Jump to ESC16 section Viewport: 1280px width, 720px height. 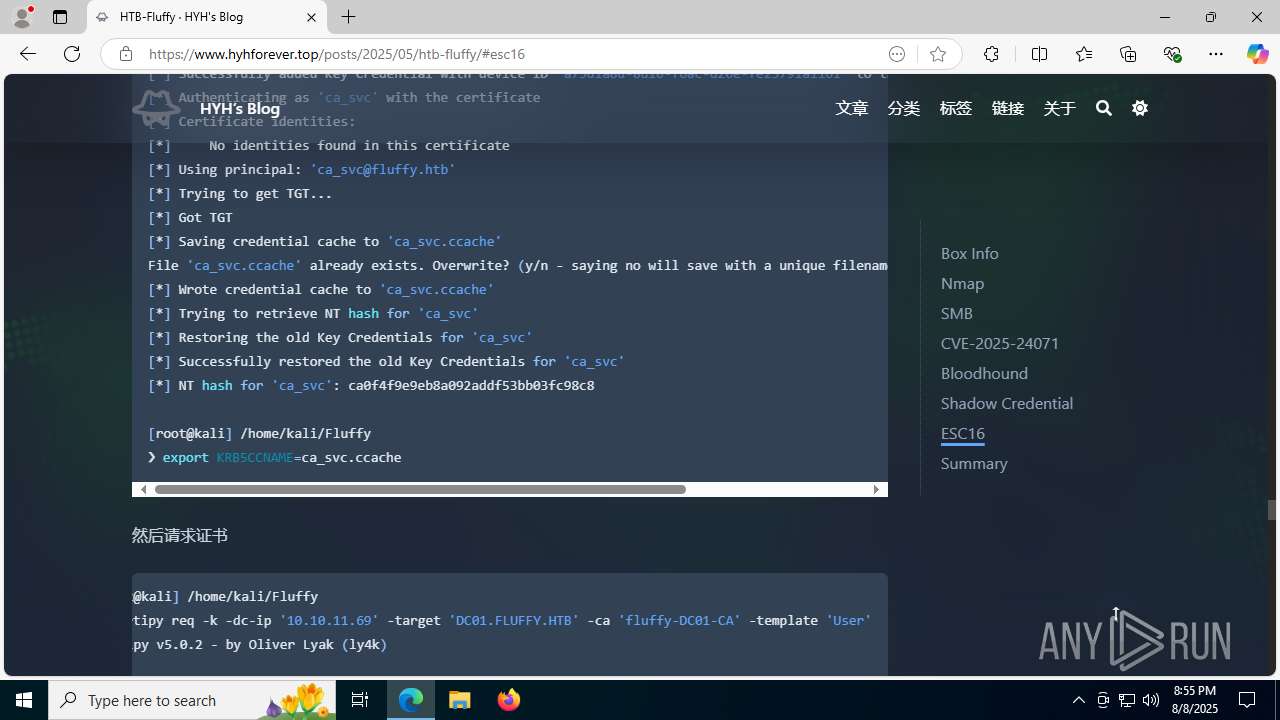click(x=963, y=433)
